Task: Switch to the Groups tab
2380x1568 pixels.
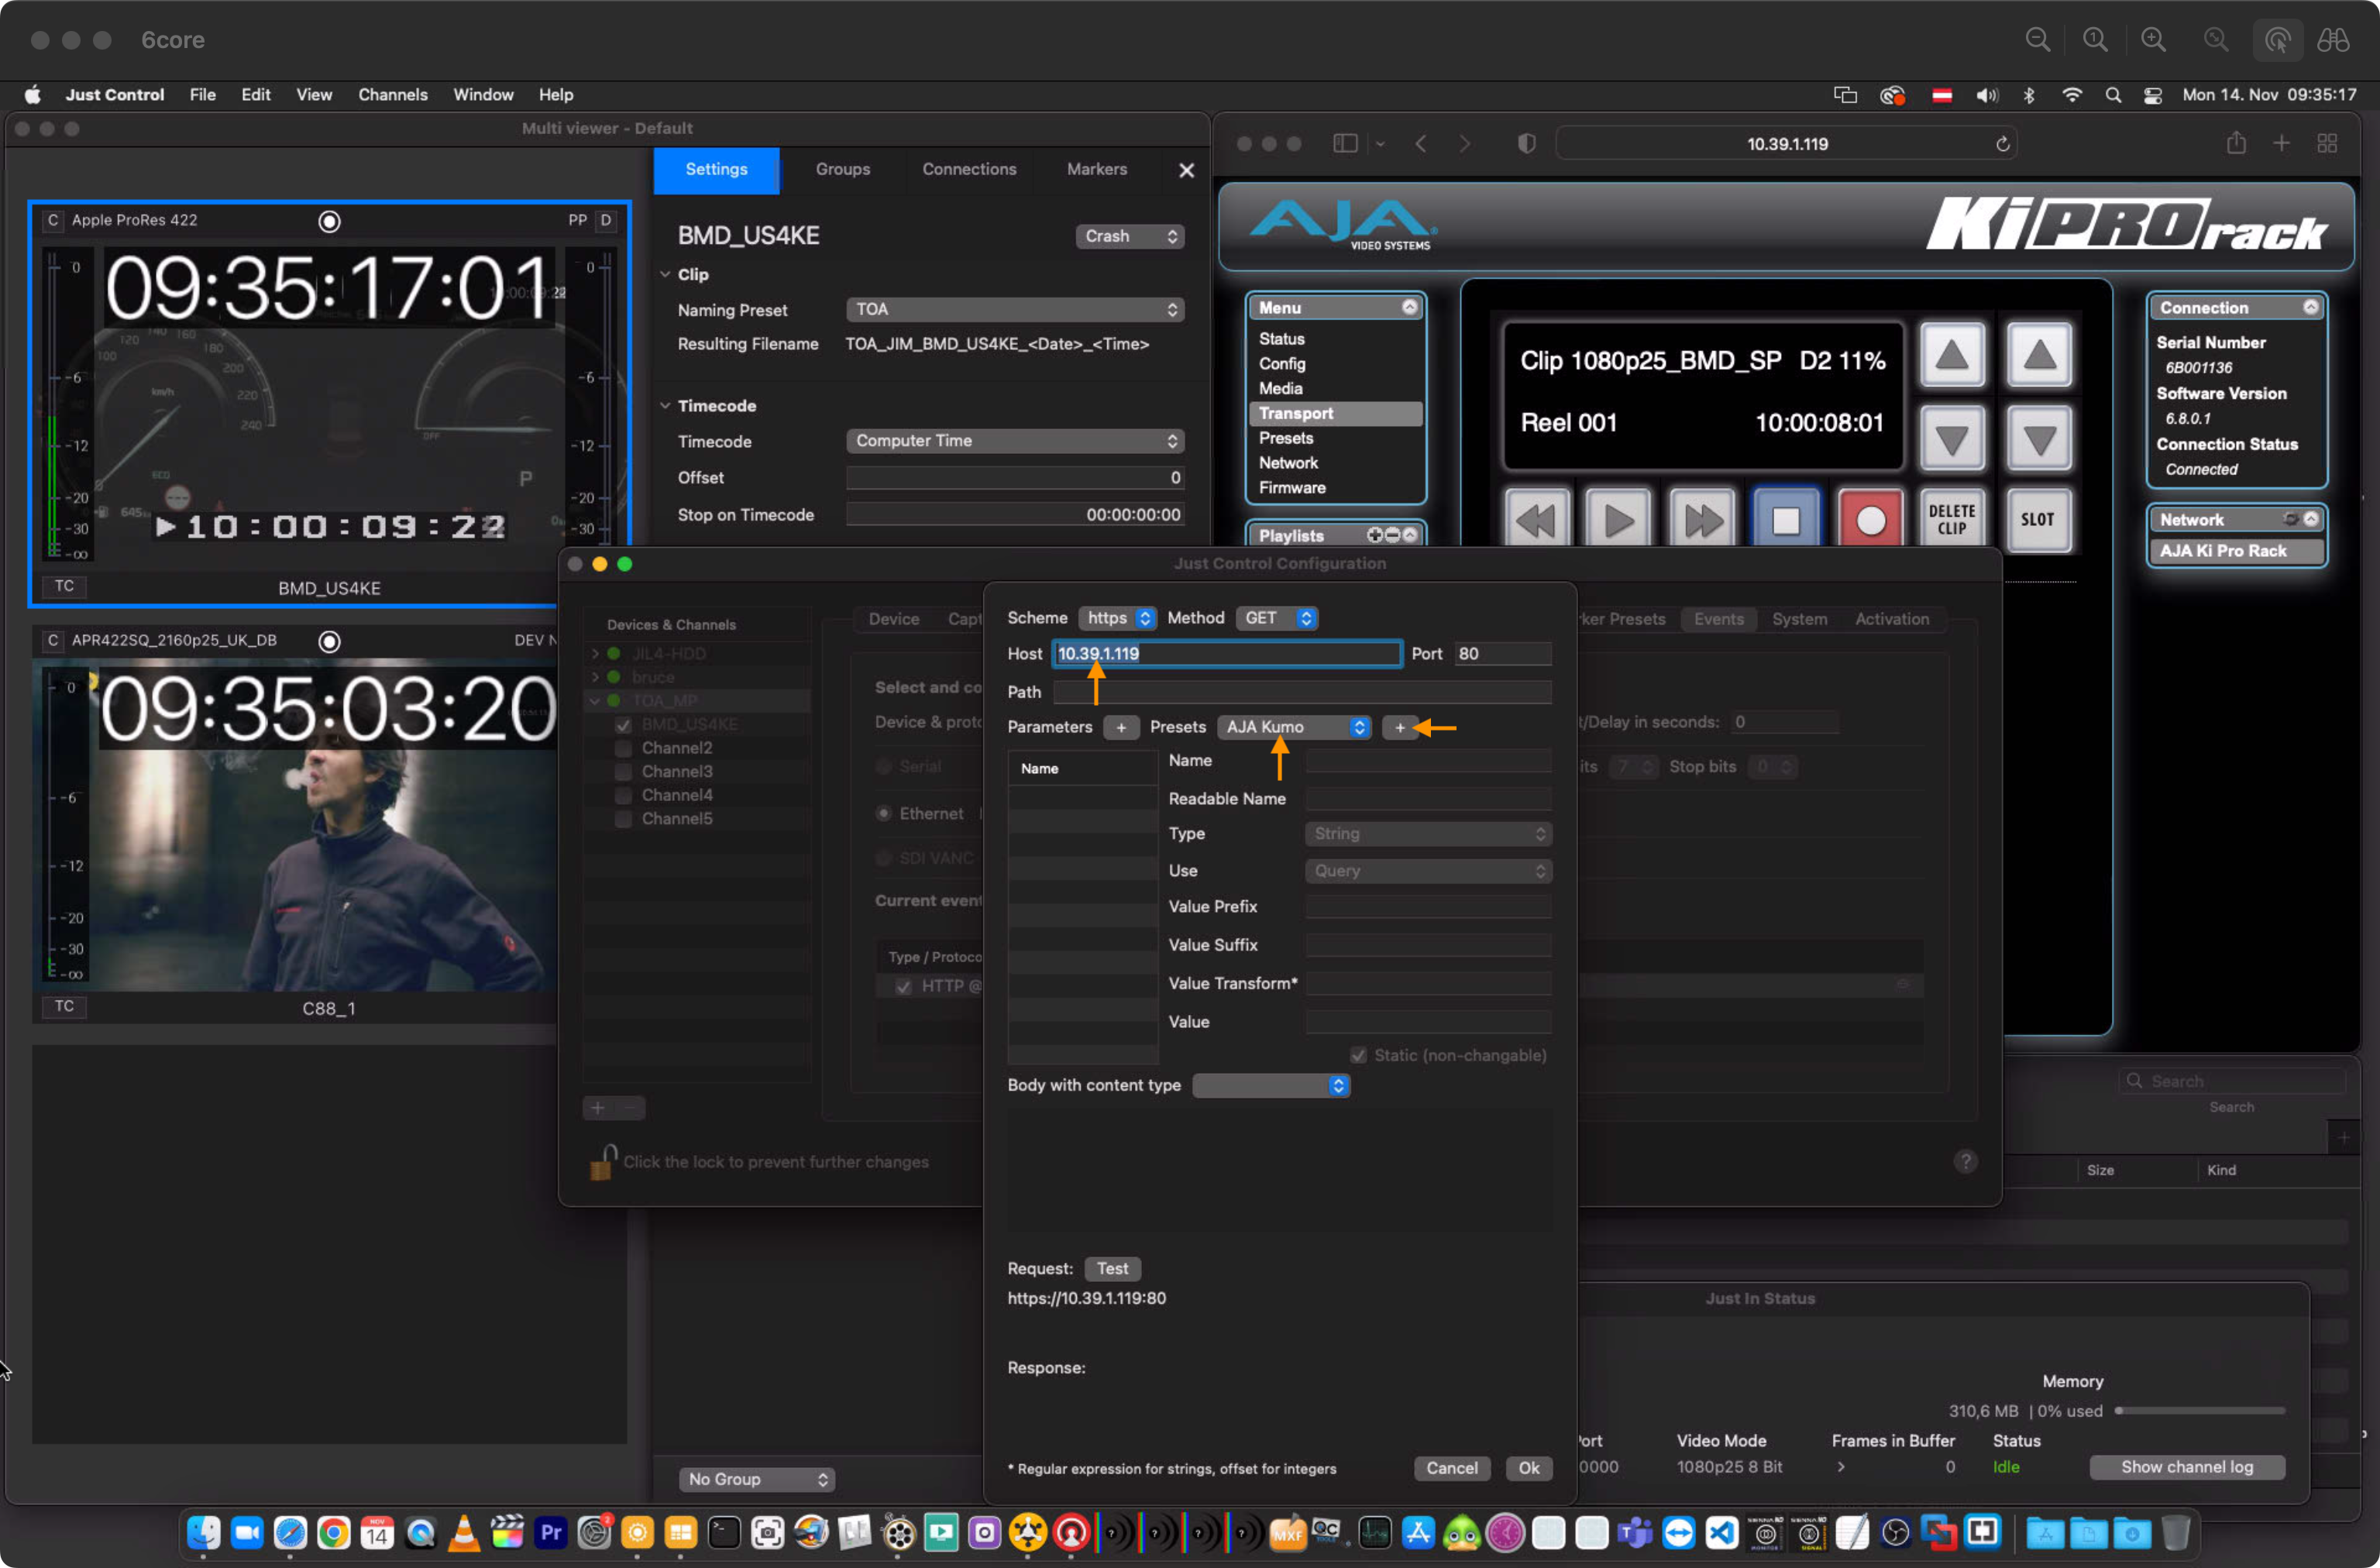Action: [842, 169]
